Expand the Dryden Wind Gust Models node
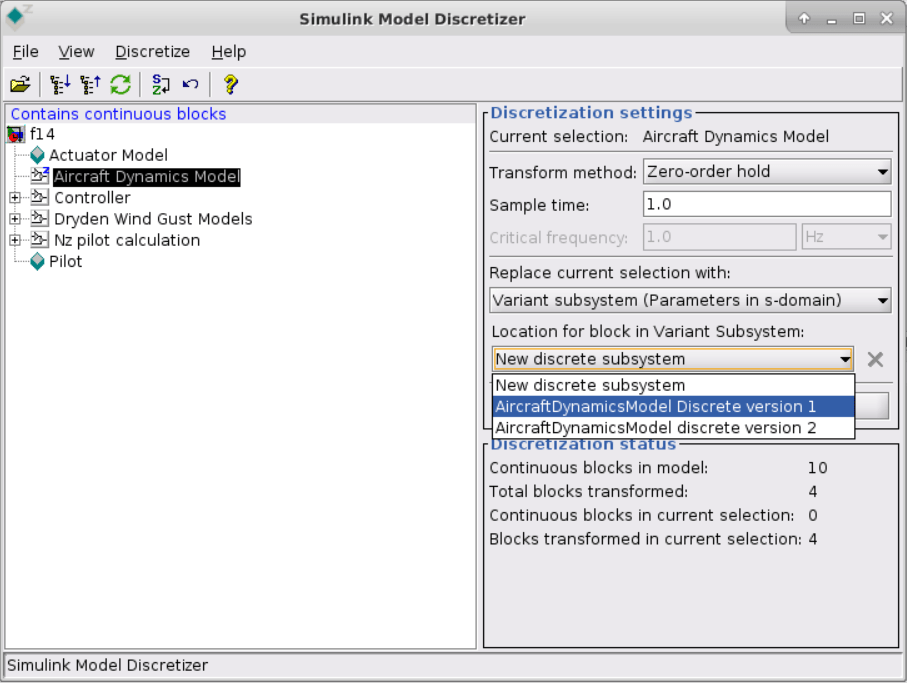907x683 pixels. click(x=15, y=219)
